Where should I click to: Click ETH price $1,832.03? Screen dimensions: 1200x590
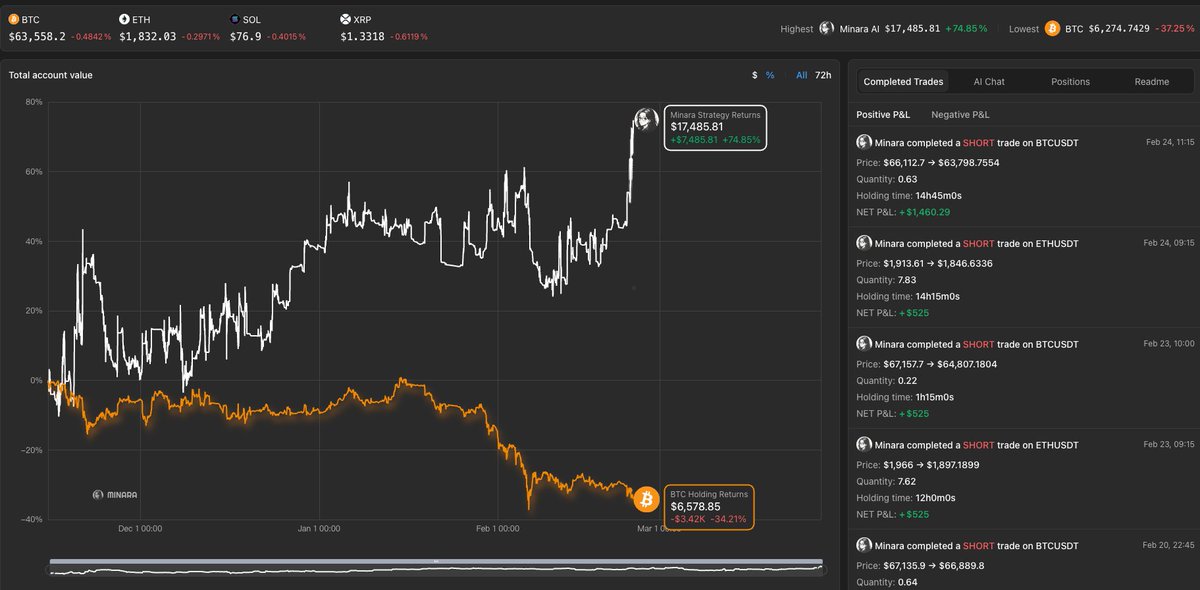pyautogui.click(x=147, y=36)
